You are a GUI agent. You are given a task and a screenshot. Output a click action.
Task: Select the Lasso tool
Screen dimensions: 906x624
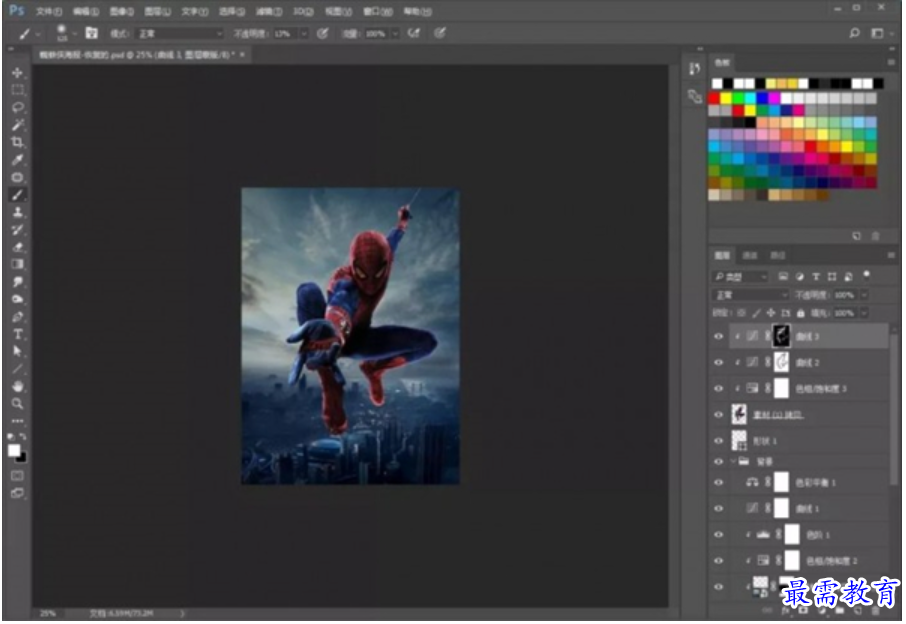tap(17, 107)
